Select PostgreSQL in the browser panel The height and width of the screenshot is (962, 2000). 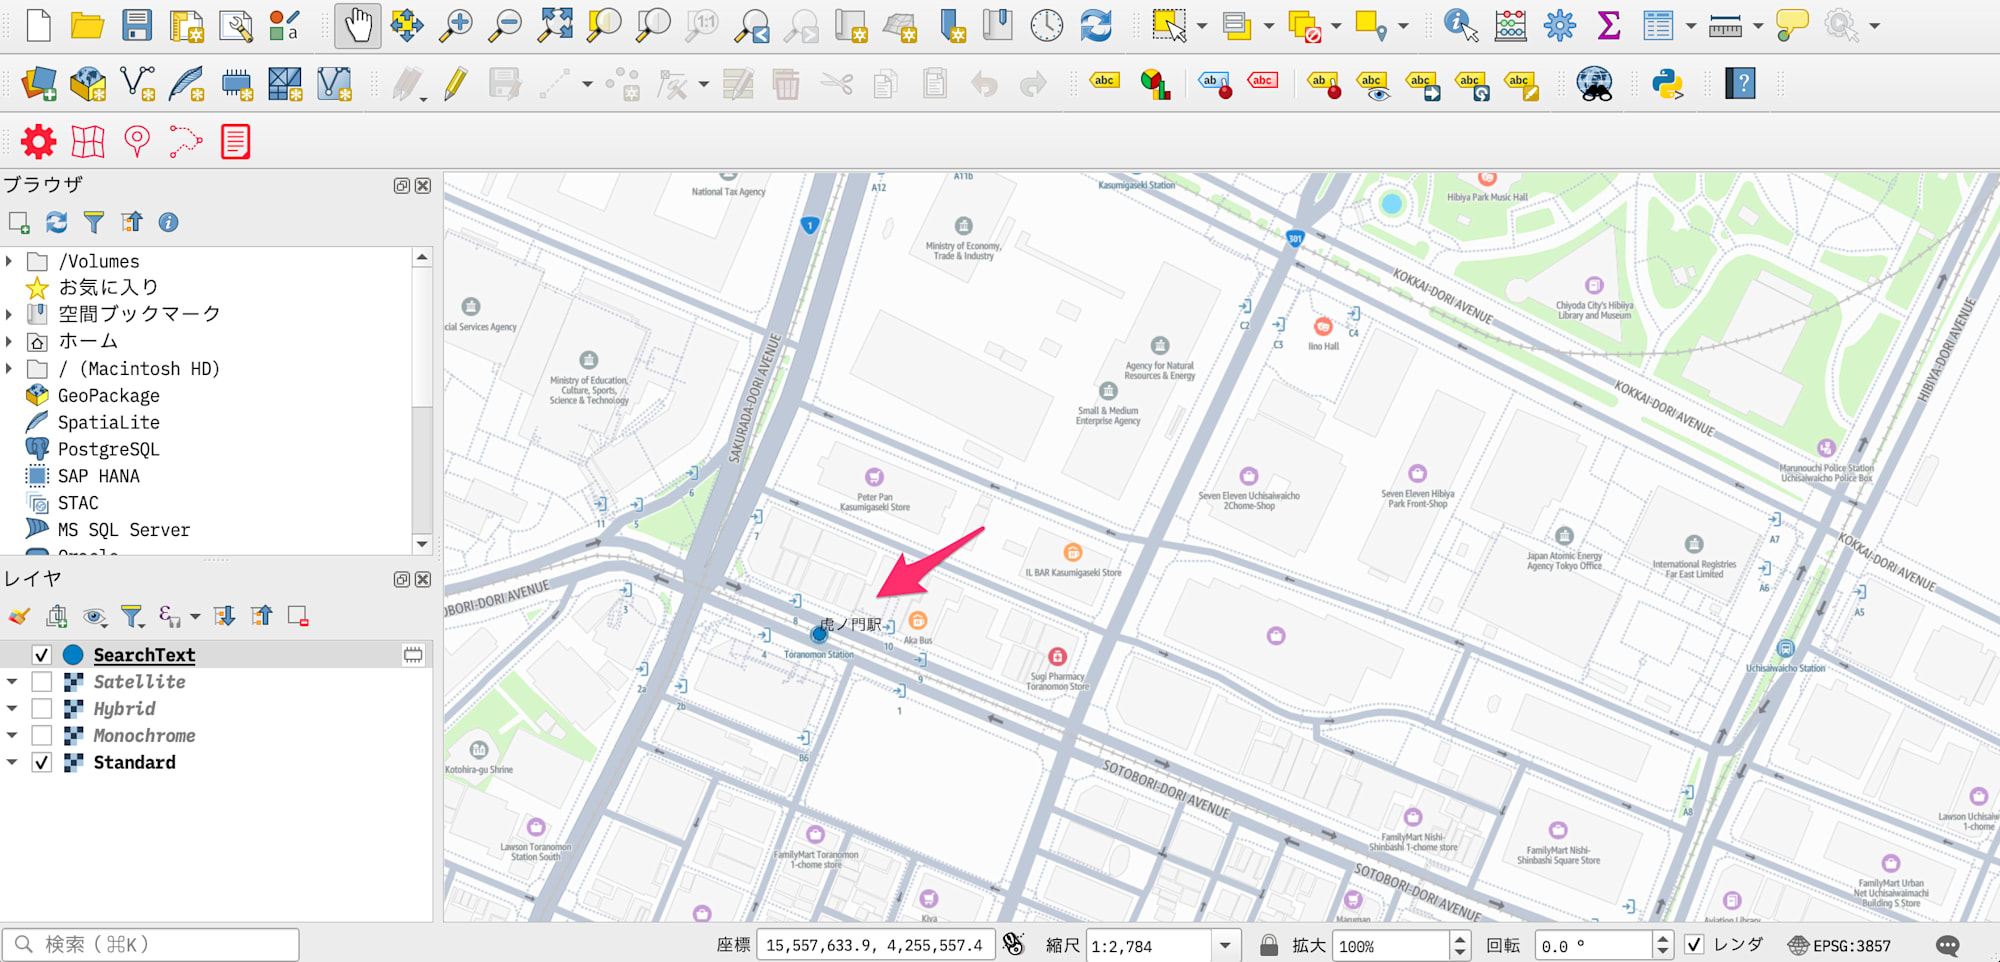click(108, 449)
